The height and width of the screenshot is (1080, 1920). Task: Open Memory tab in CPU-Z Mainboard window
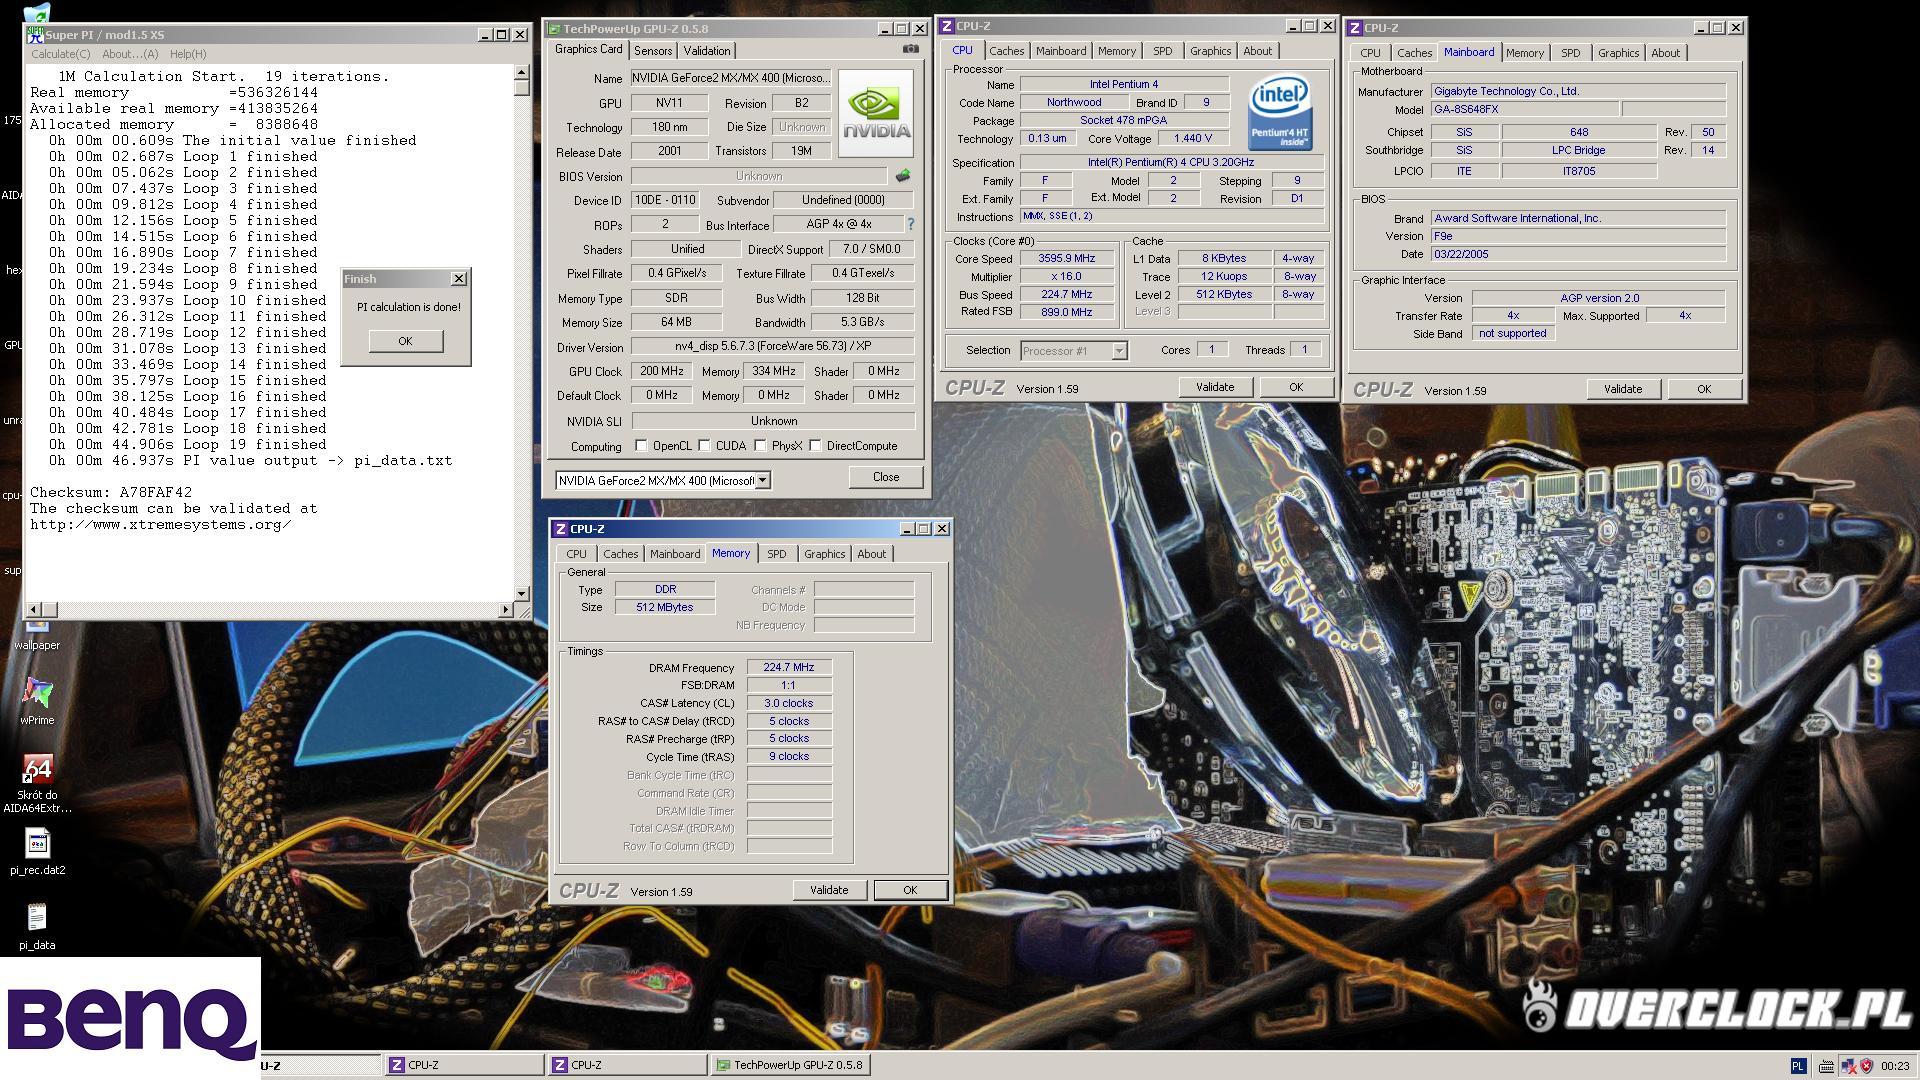point(1524,53)
